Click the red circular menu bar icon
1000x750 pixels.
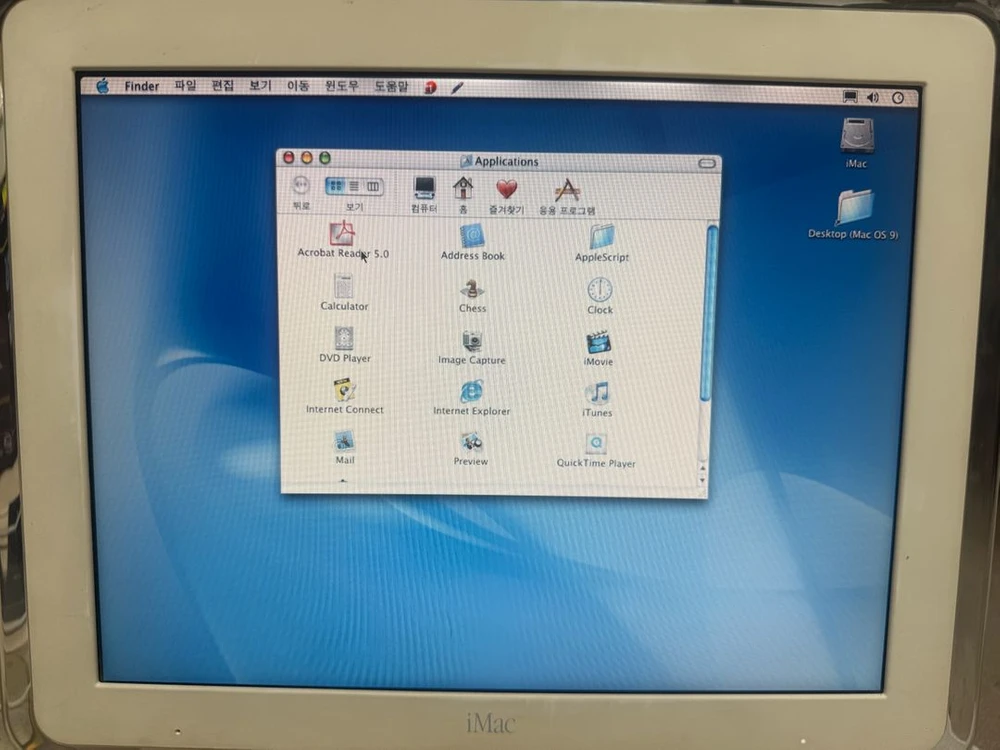point(430,87)
